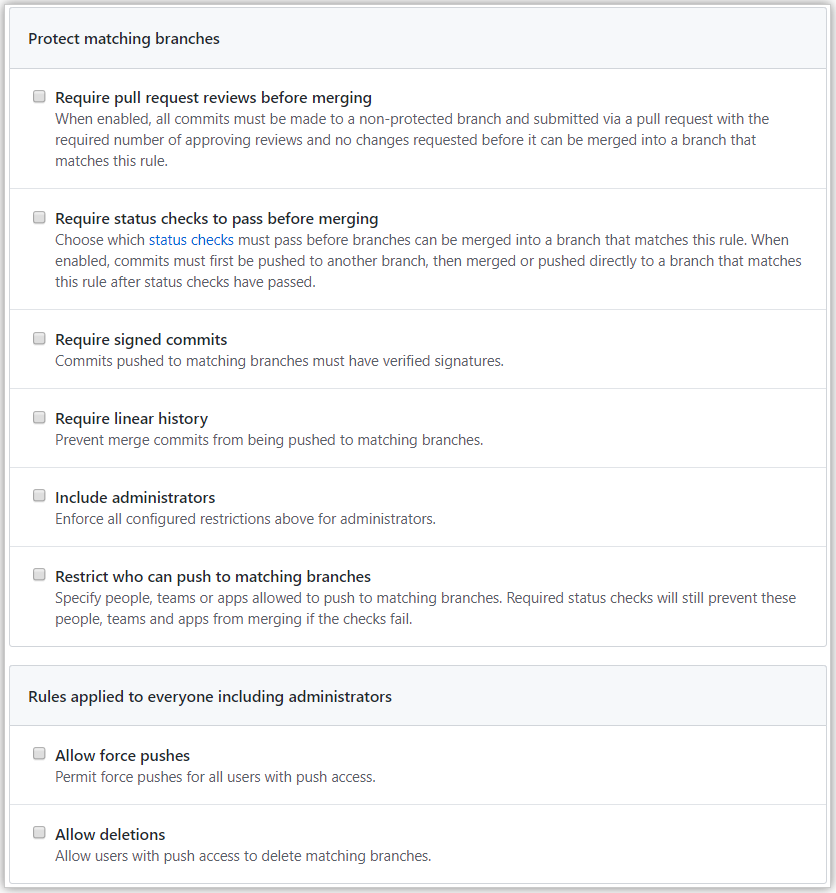Click the 'Allow force pushes' label text
Image resolution: width=836 pixels, height=893 pixels.
122,756
